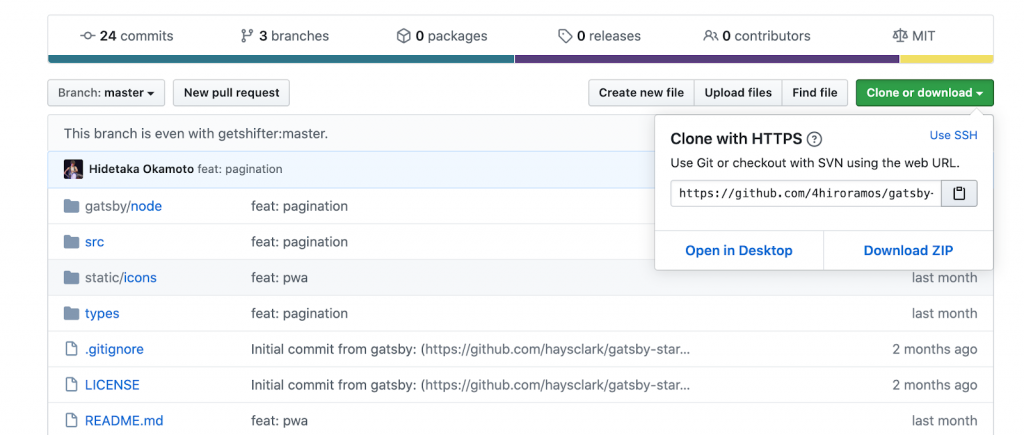This screenshot has height=435, width=1024.
Task: Click Find file button
Action: (815, 93)
